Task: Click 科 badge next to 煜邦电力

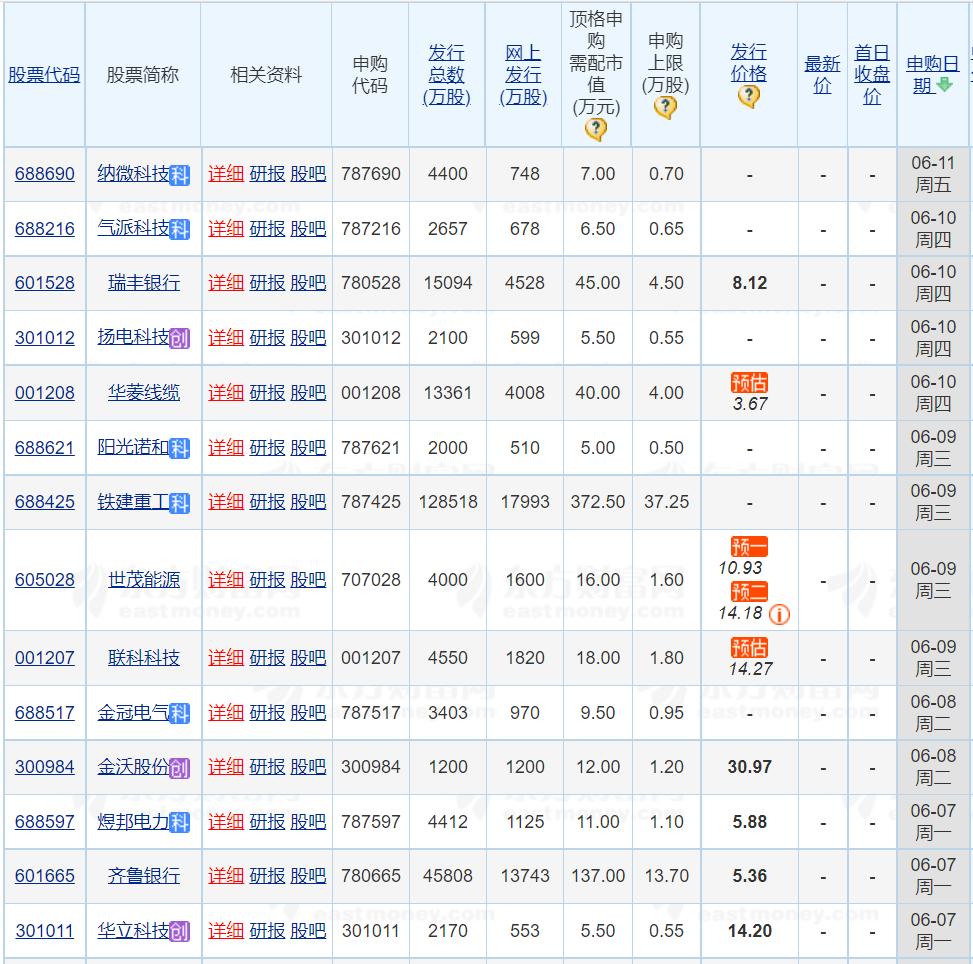Action: coord(179,822)
